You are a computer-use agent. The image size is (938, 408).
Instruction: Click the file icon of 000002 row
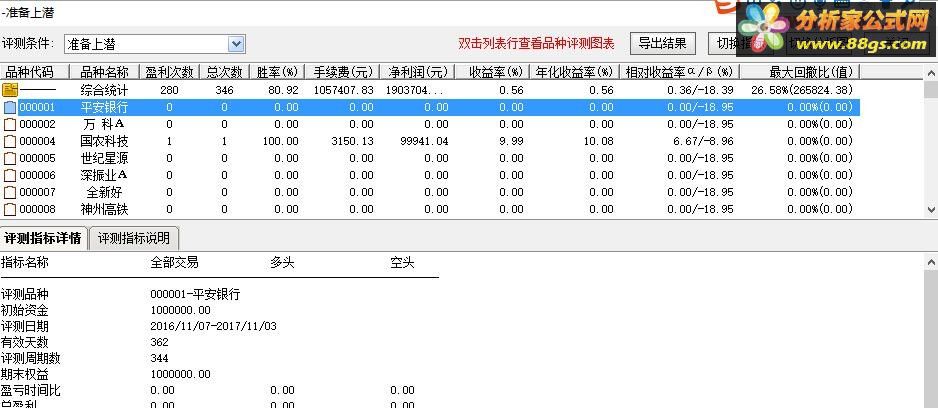10,124
